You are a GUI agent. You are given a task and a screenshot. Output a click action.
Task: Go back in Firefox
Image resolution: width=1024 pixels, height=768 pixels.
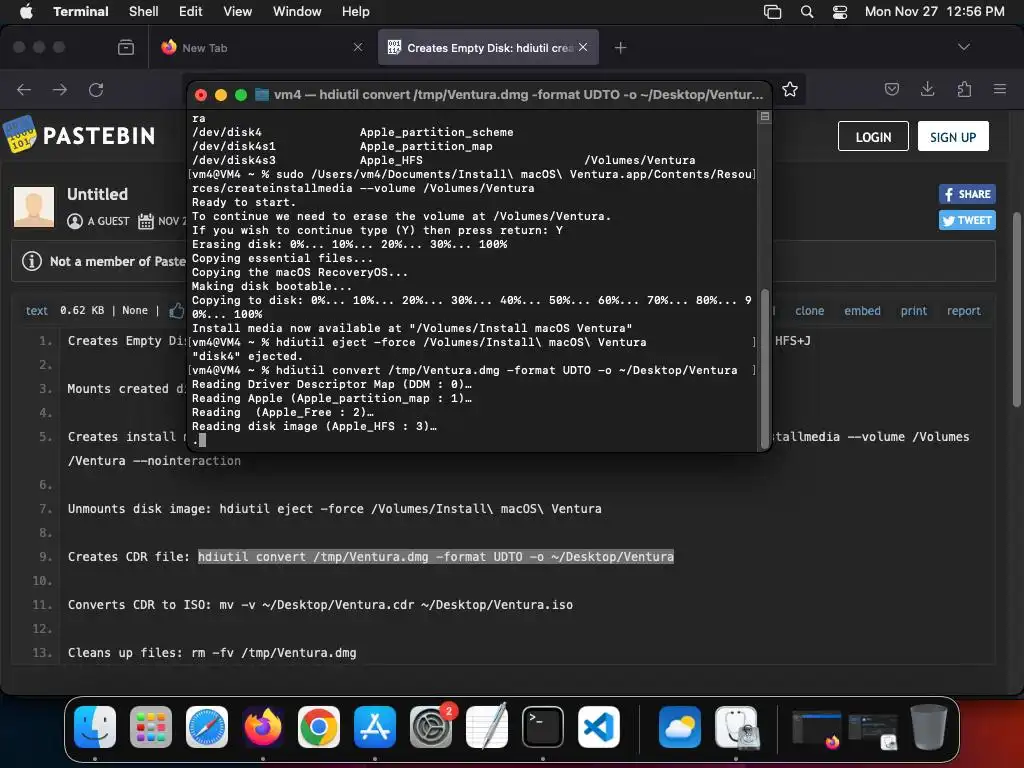pos(24,89)
